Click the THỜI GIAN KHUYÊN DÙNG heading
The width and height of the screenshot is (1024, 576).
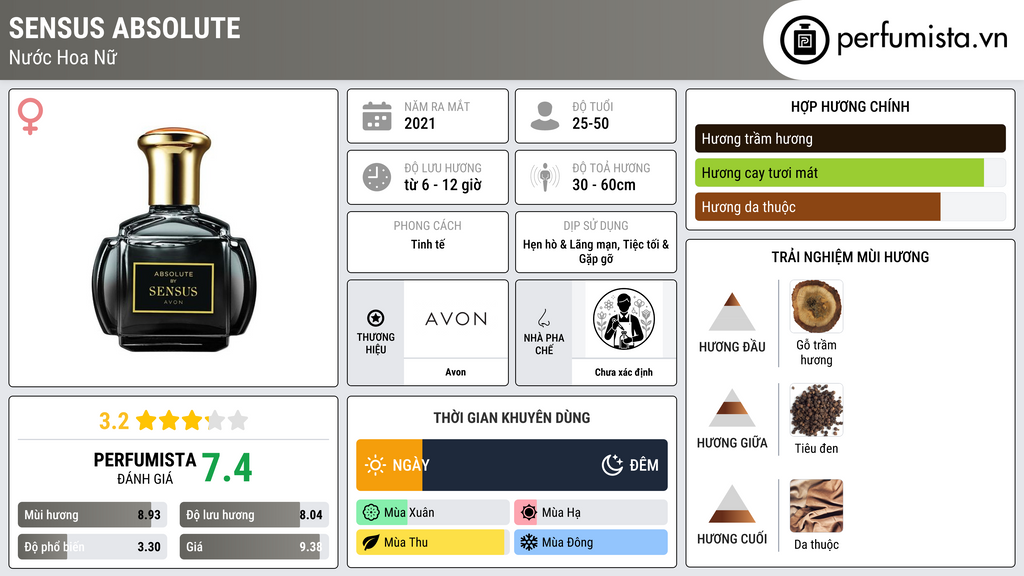512,418
